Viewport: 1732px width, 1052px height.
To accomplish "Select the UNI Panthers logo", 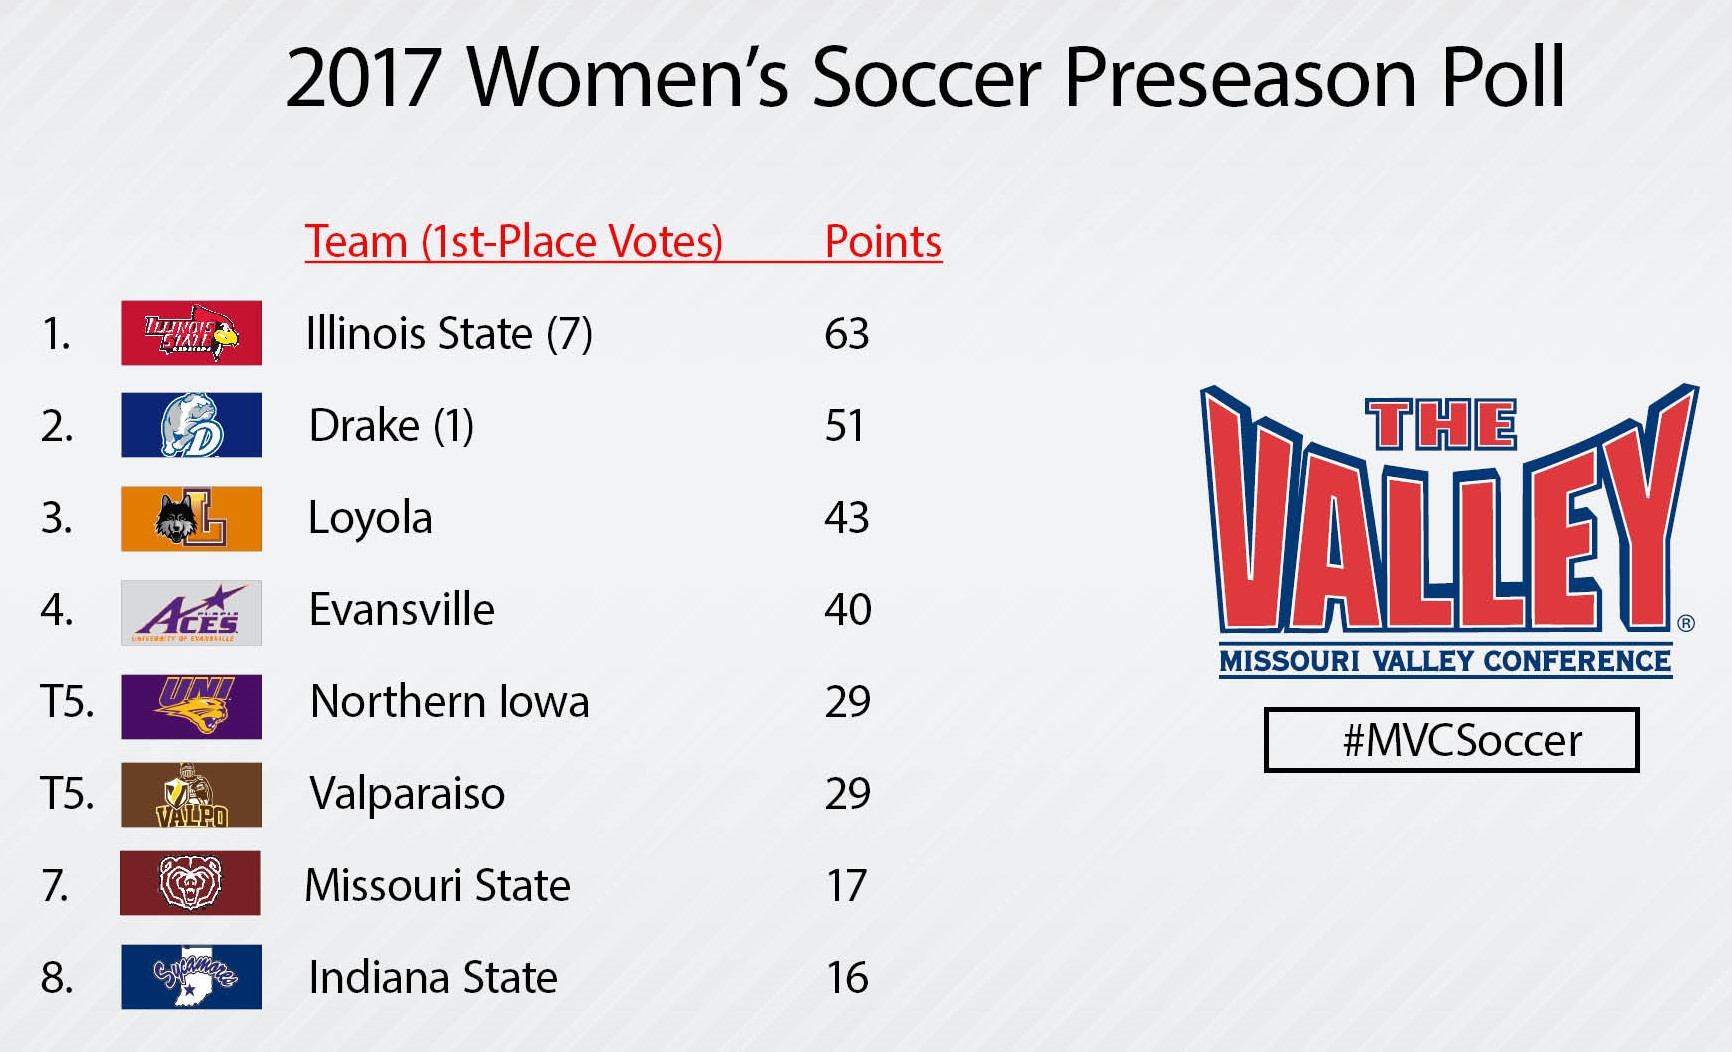I will (x=191, y=706).
